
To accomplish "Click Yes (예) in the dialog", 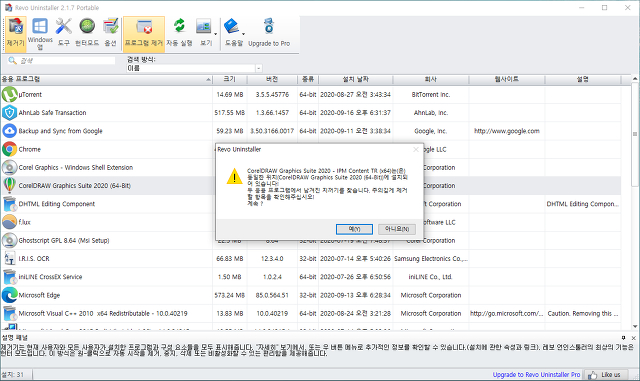I will (x=354, y=229).
